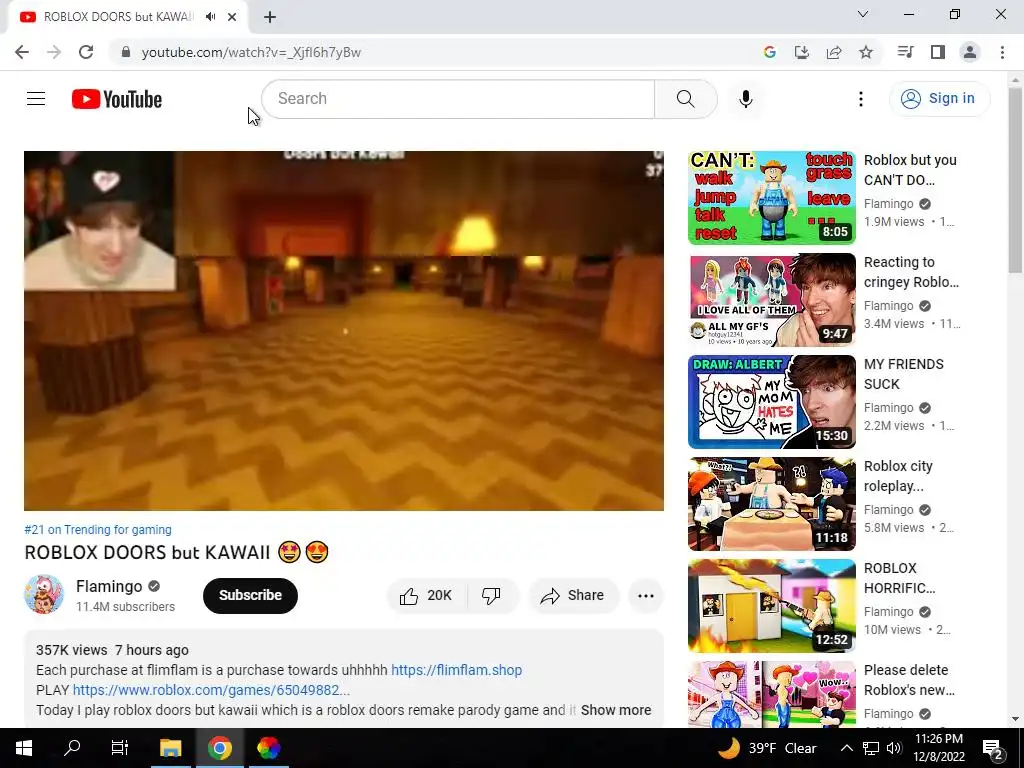Open the roblox.com games link
This screenshot has width=1024, height=768.
pos(211,690)
